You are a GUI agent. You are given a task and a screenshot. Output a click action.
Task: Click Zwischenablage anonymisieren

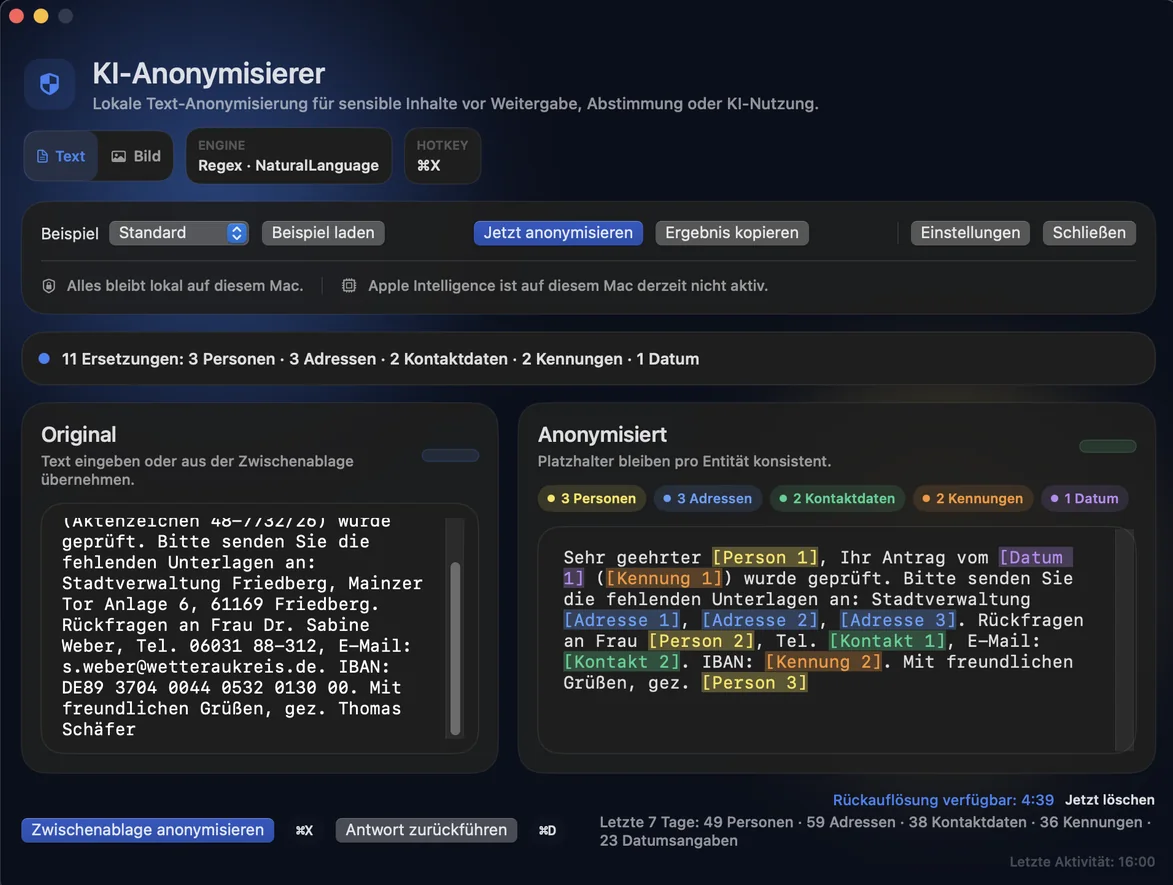click(147, 830)
